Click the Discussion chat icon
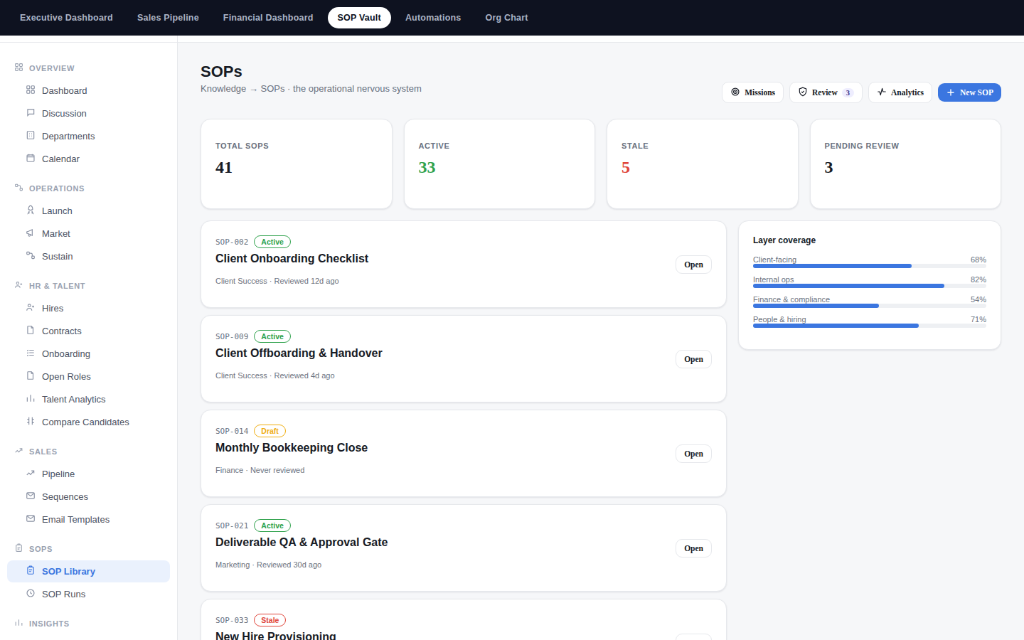1024x640 pixels. pos(31,113)
